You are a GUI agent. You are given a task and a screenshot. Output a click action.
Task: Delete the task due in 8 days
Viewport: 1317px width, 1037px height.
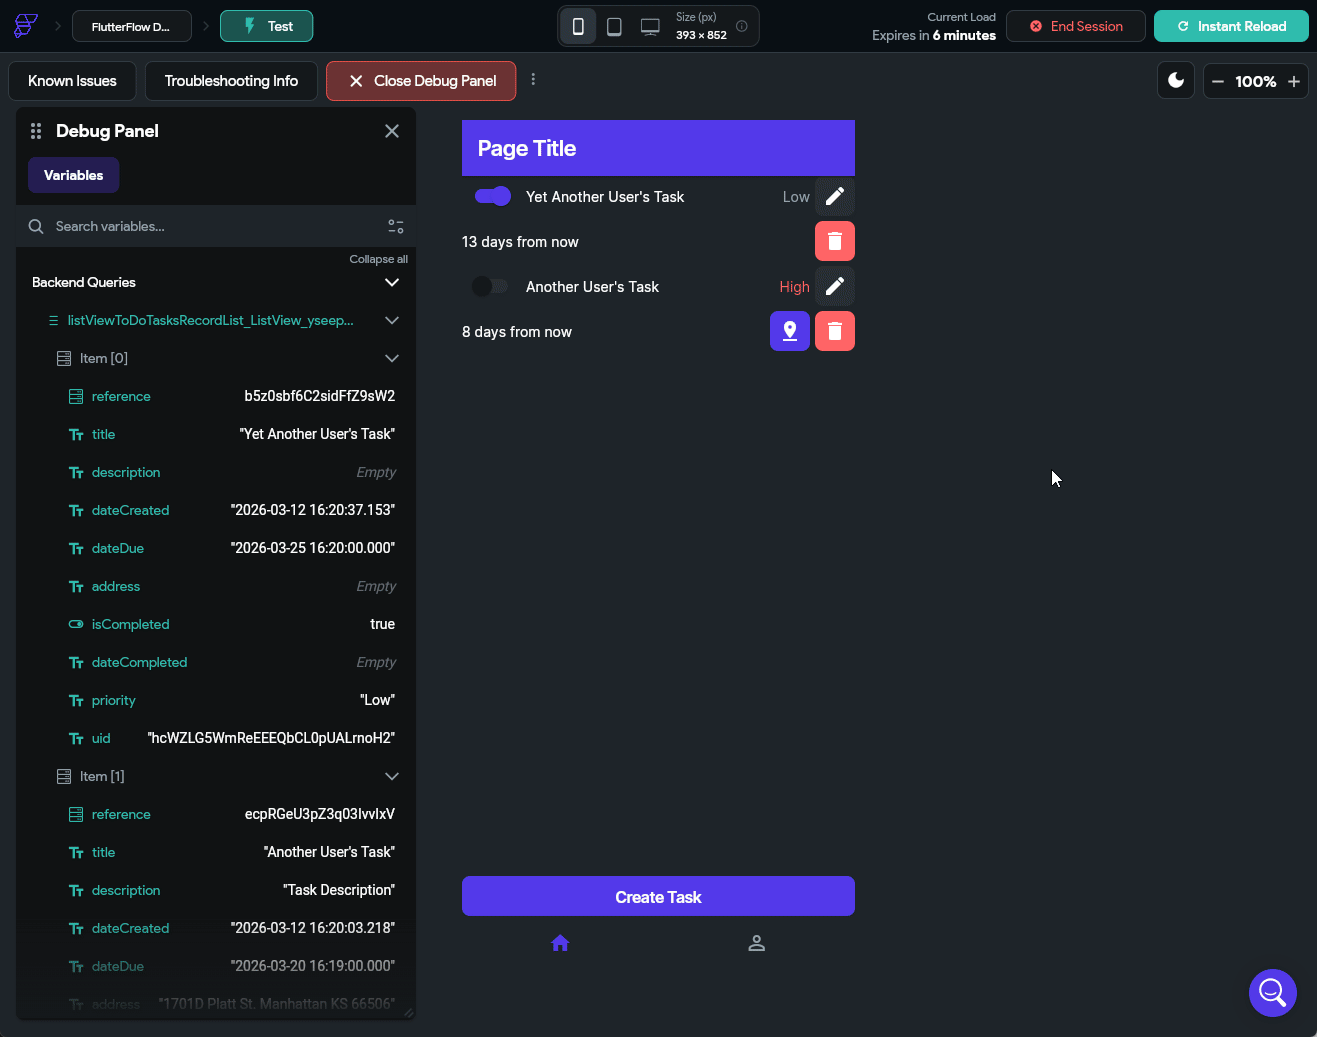click(835, 331)
